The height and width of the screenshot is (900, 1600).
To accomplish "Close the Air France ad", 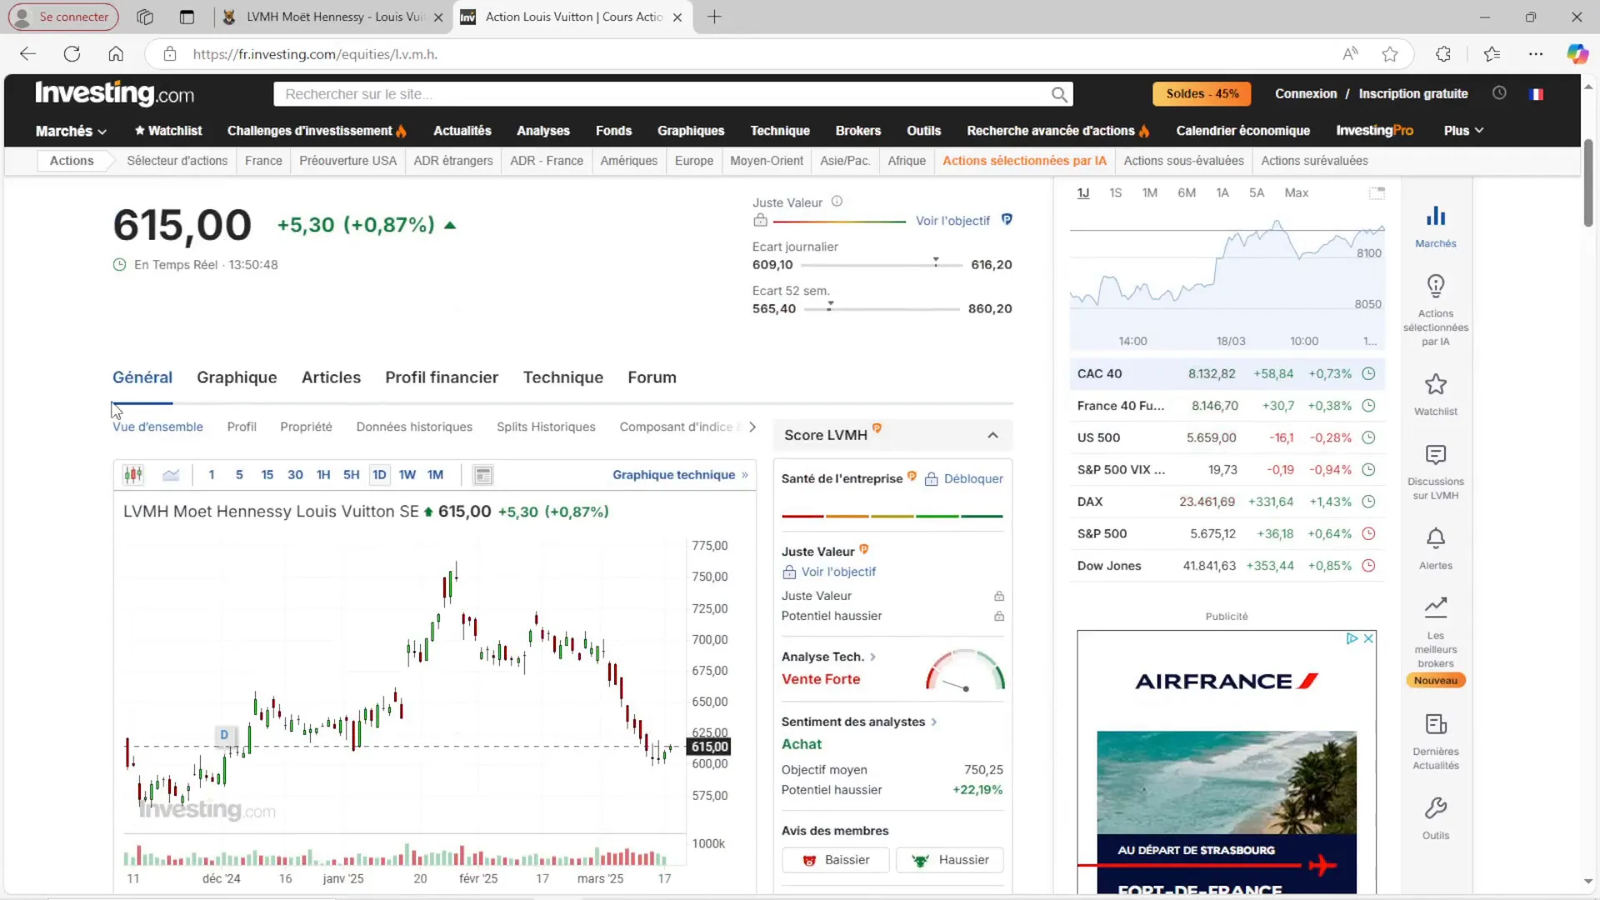I will [1368, 638].
